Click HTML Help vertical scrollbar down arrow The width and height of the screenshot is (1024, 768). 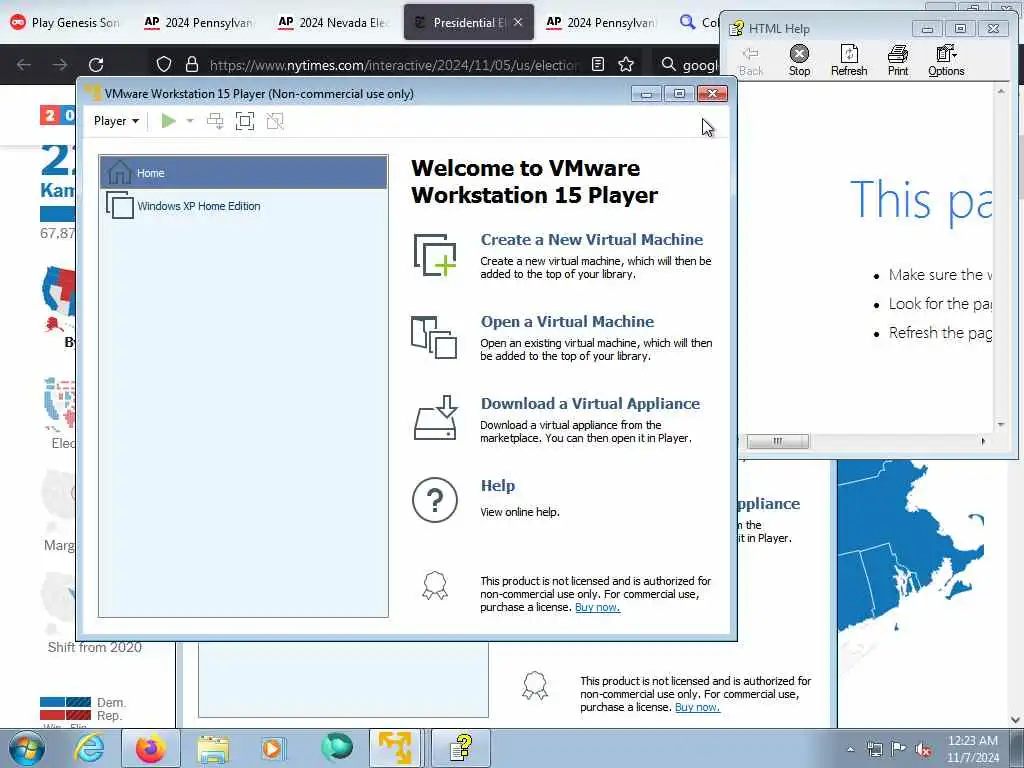1001,425
